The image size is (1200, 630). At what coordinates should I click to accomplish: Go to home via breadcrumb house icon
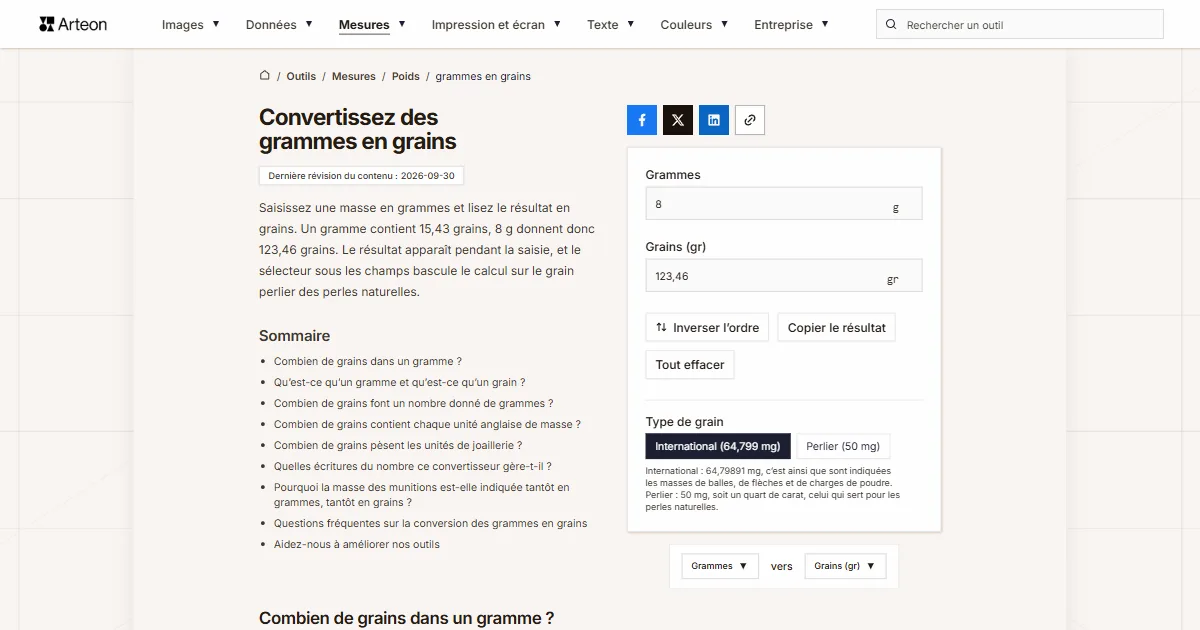pos(265,76)
